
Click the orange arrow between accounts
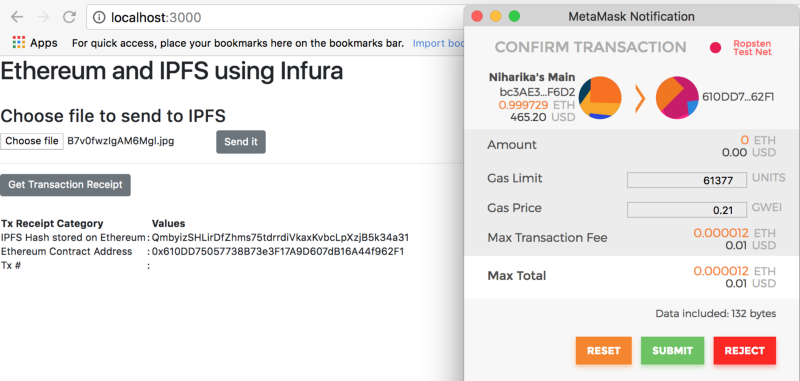pos(640,99)
